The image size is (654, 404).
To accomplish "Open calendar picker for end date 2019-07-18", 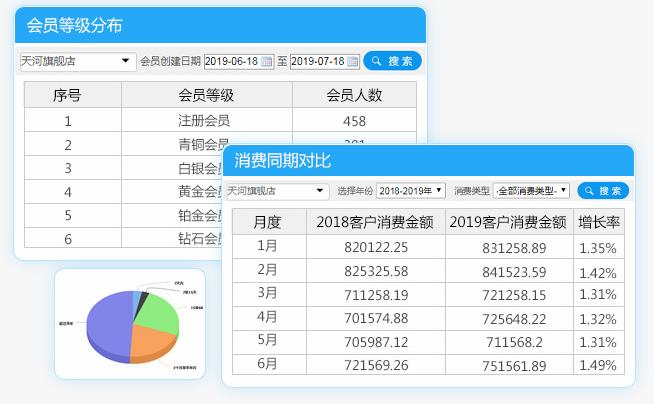I will (x=352, y=61).
